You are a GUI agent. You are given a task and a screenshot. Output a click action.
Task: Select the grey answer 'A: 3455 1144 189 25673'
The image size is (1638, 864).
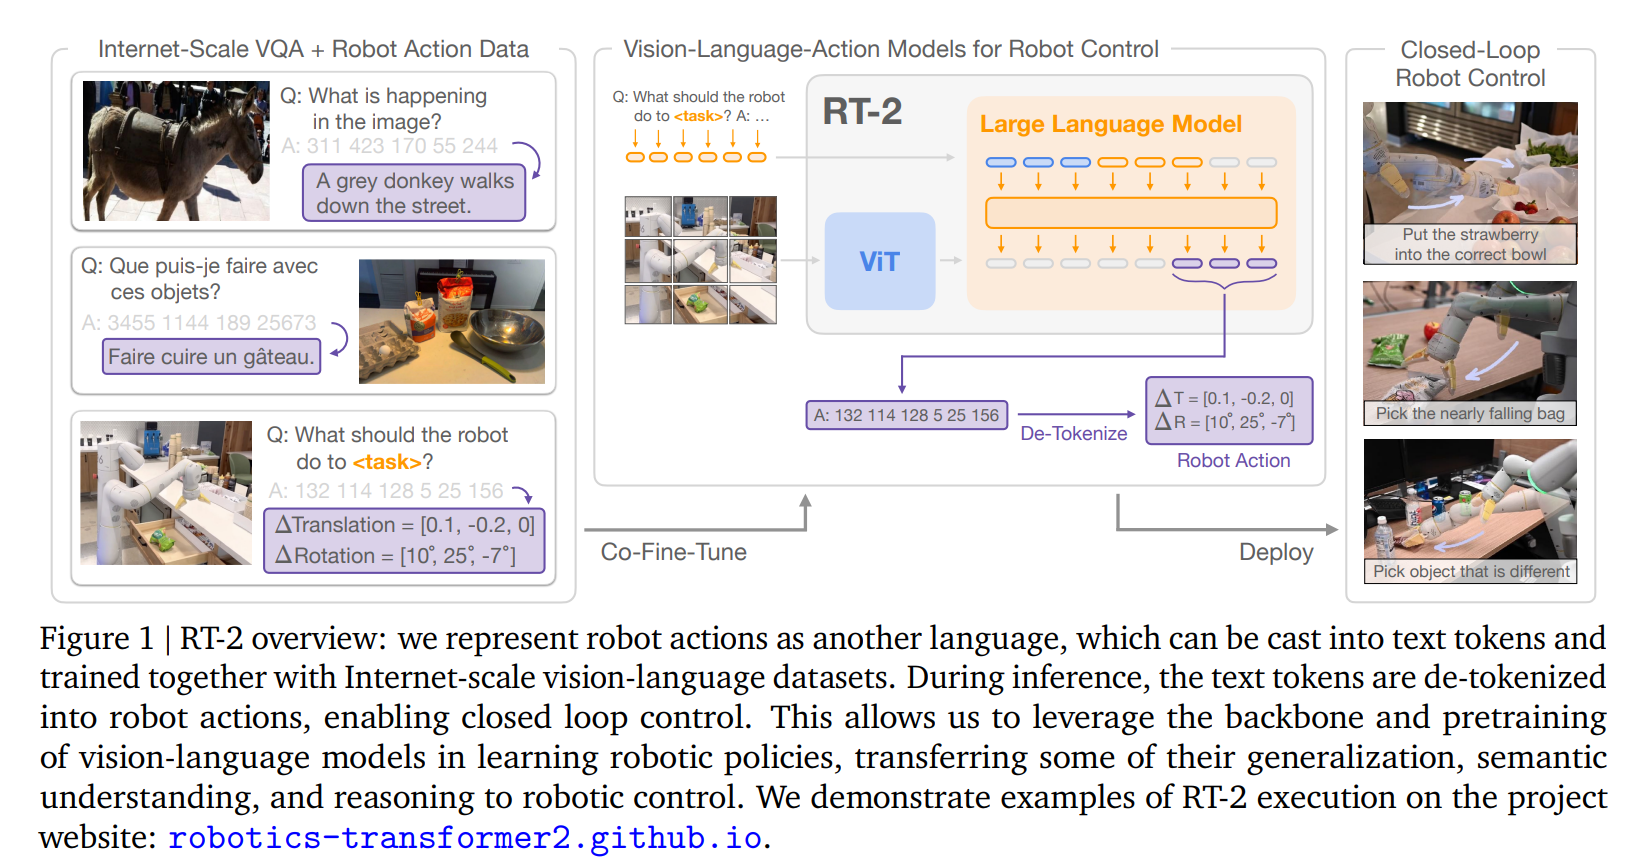click(198, 322)
